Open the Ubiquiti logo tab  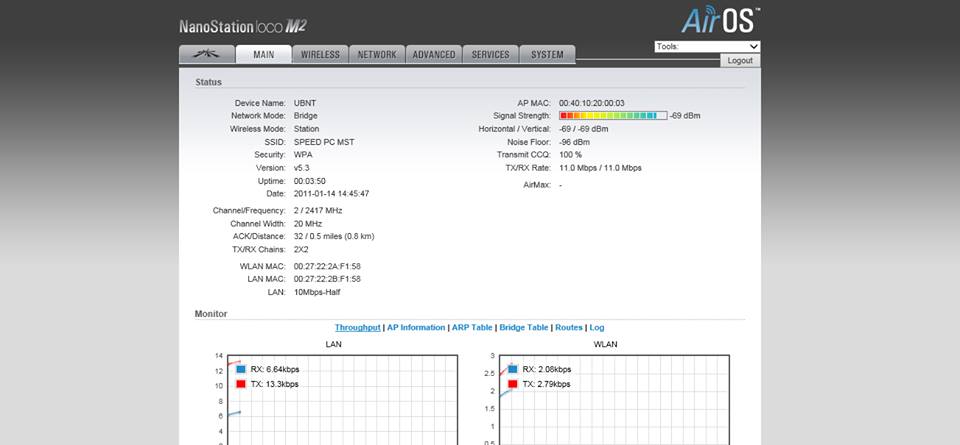pyautogui.click(x=207, y=54)
